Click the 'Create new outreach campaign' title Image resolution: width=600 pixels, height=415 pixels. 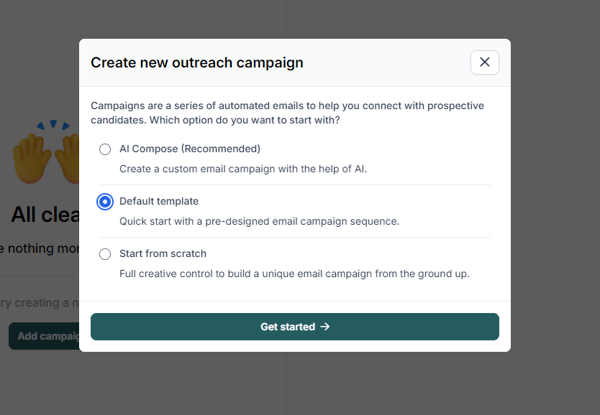click(197, 62)
